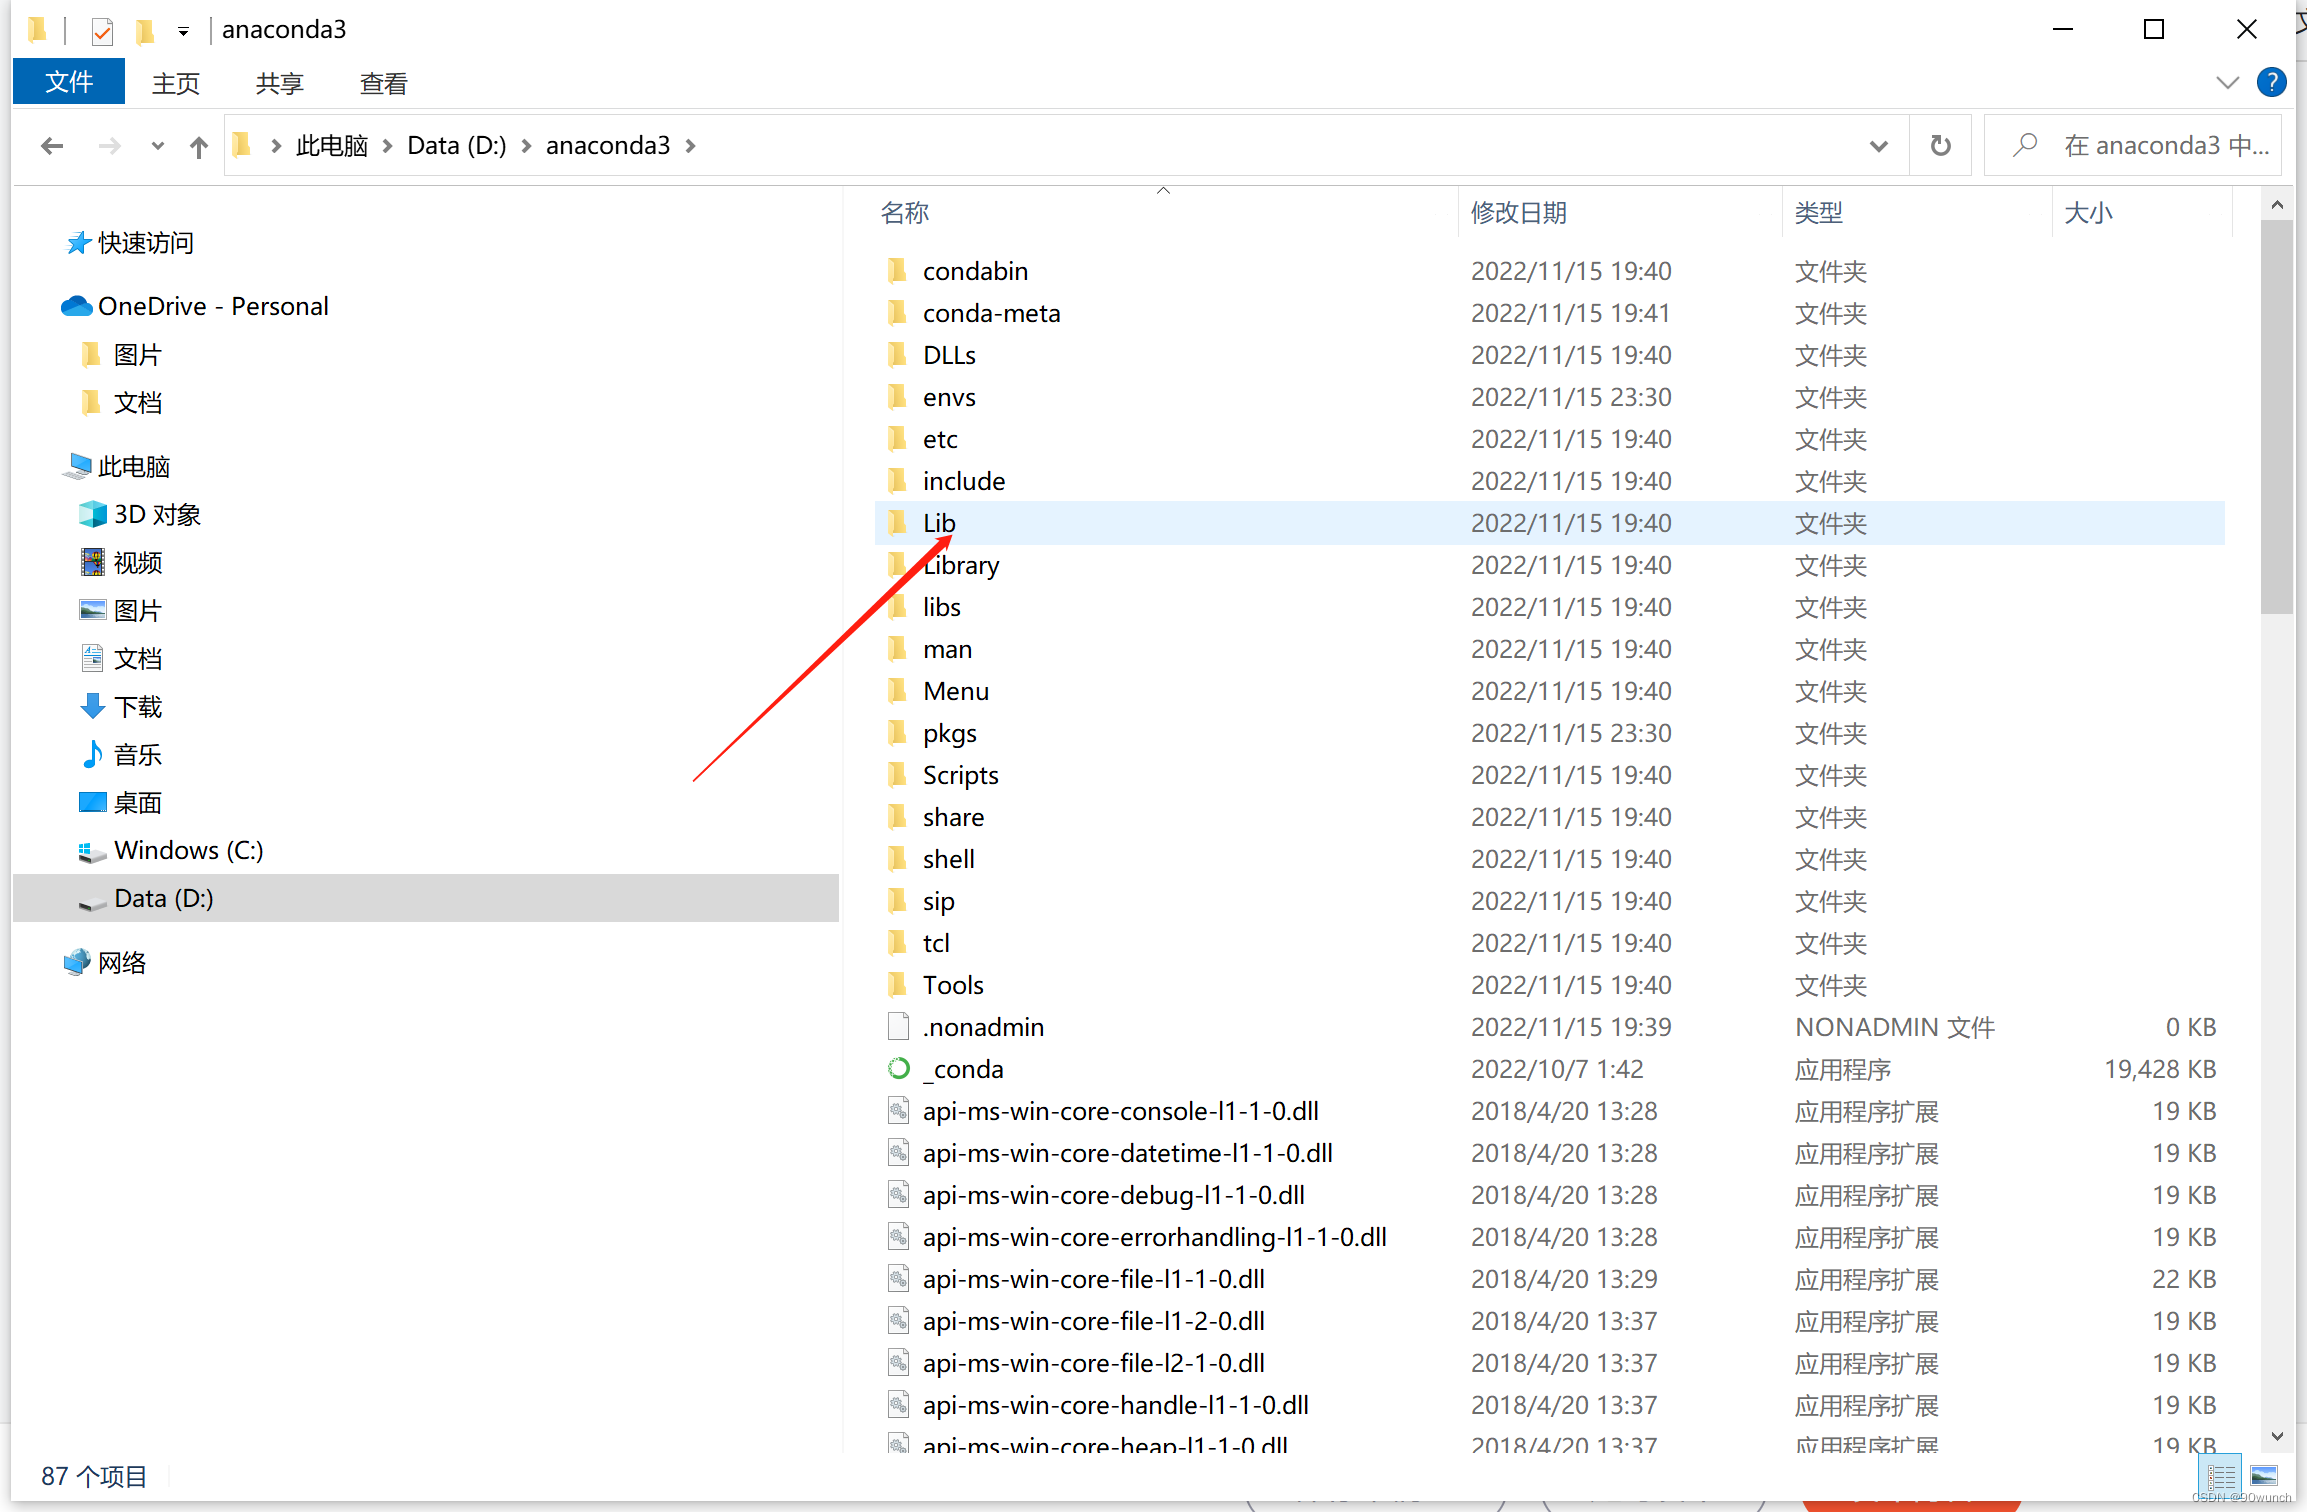
Task: Open the 3D 对象 folder in sidebar
Action: [157, 514]
